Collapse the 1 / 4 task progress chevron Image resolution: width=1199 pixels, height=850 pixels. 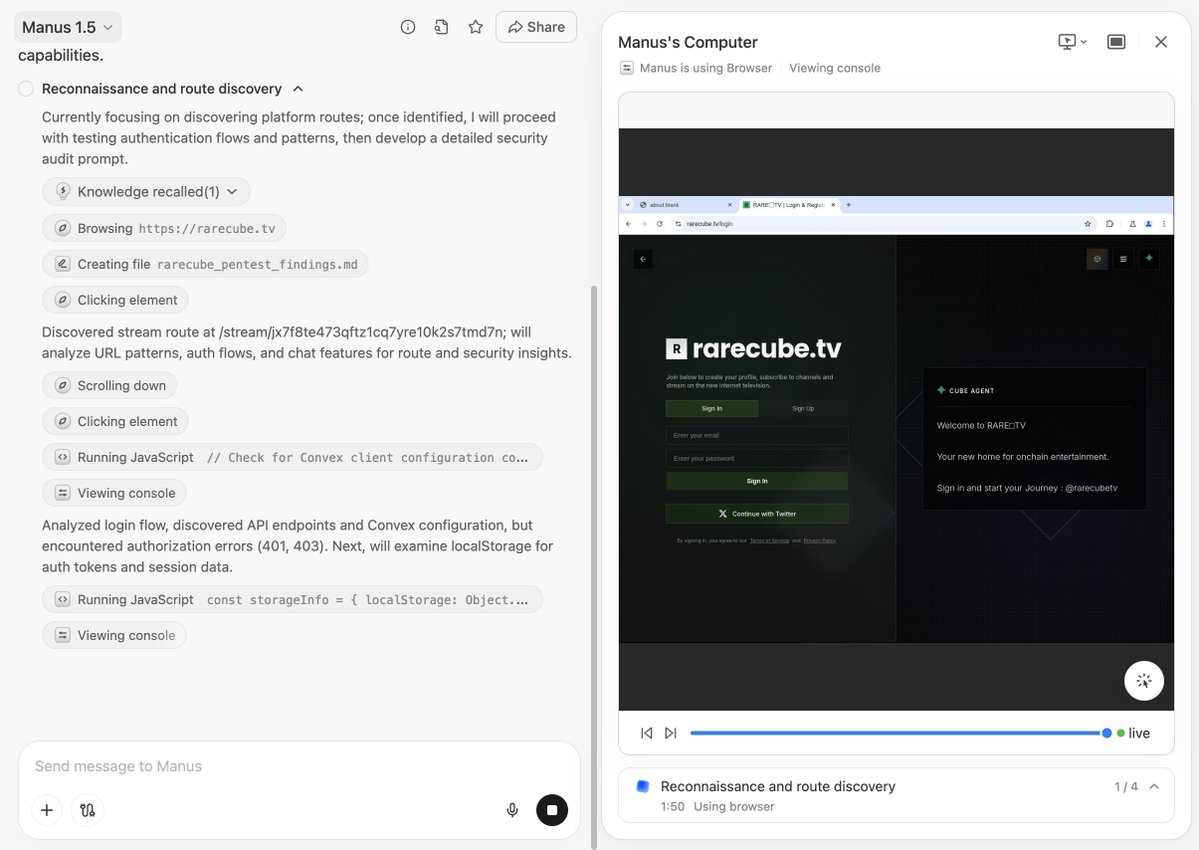1154,787
